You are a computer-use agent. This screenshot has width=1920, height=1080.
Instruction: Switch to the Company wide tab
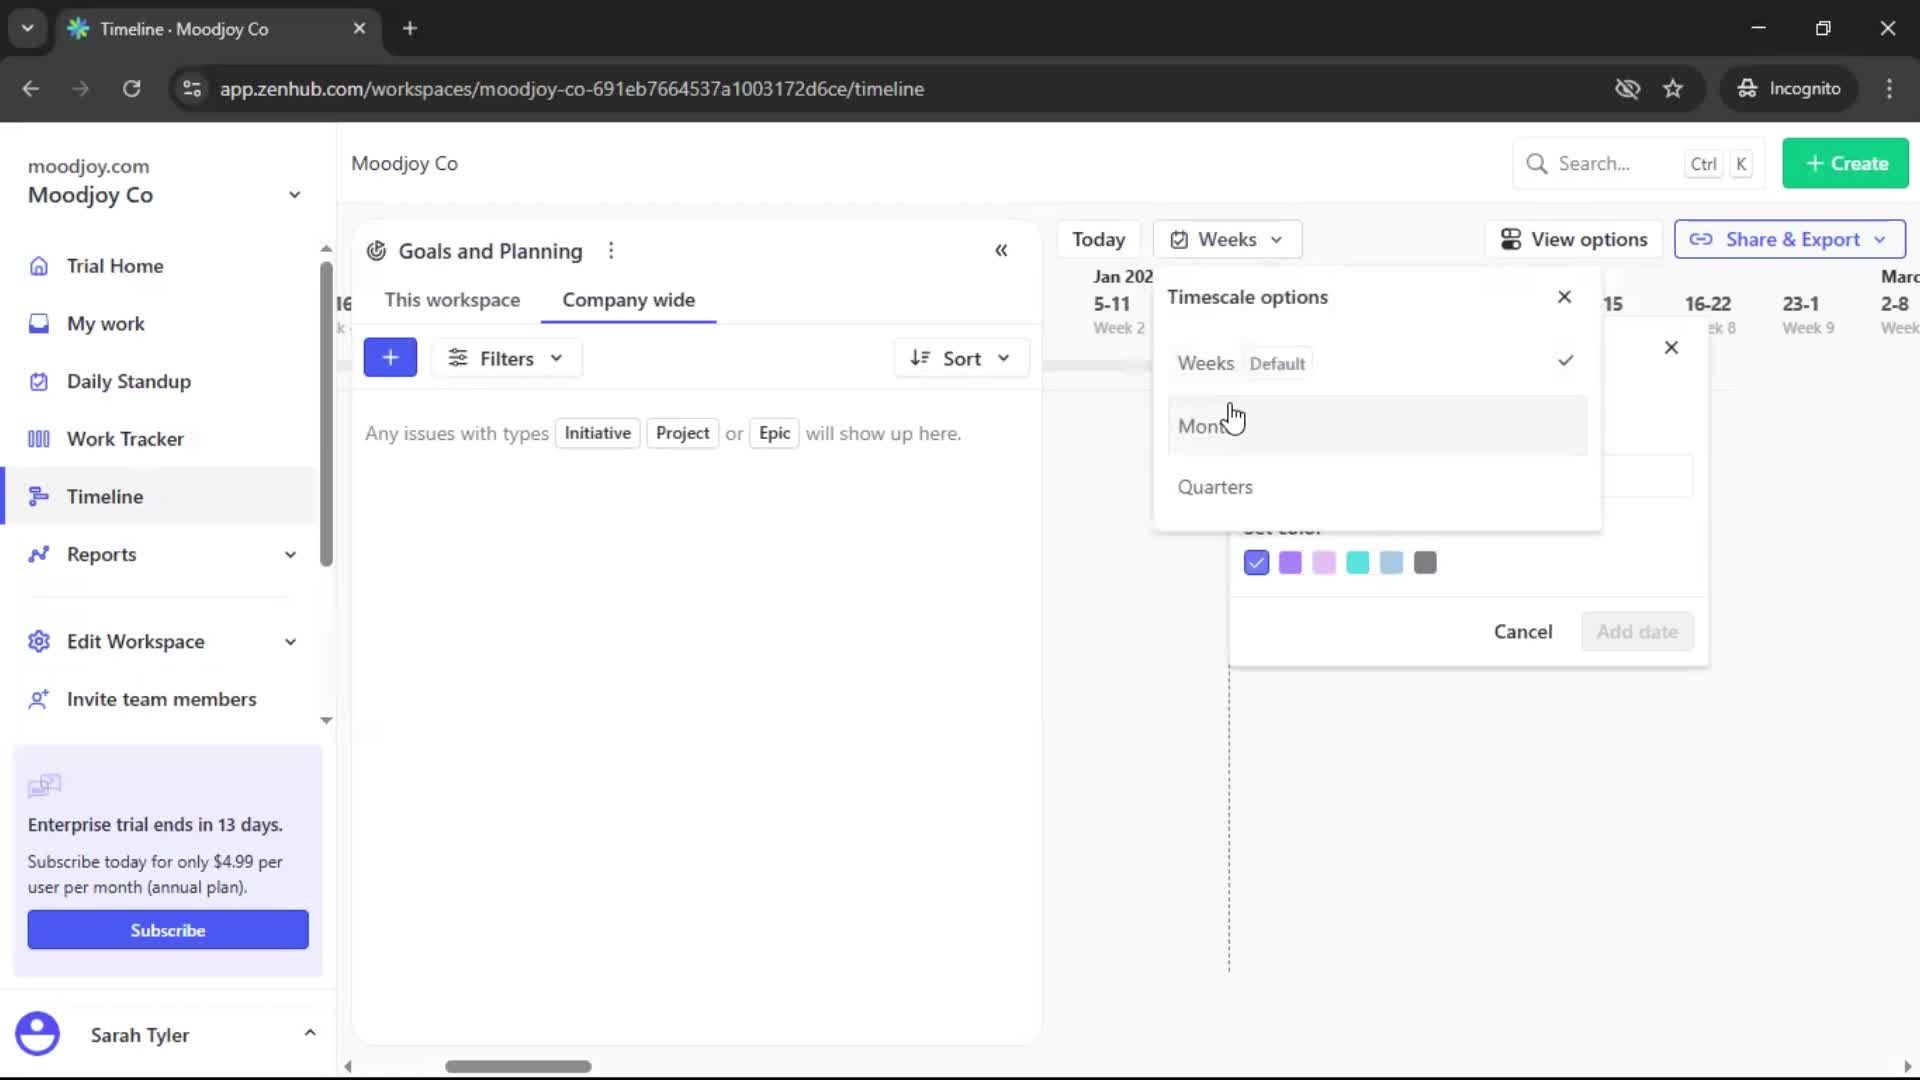[628, 299]
